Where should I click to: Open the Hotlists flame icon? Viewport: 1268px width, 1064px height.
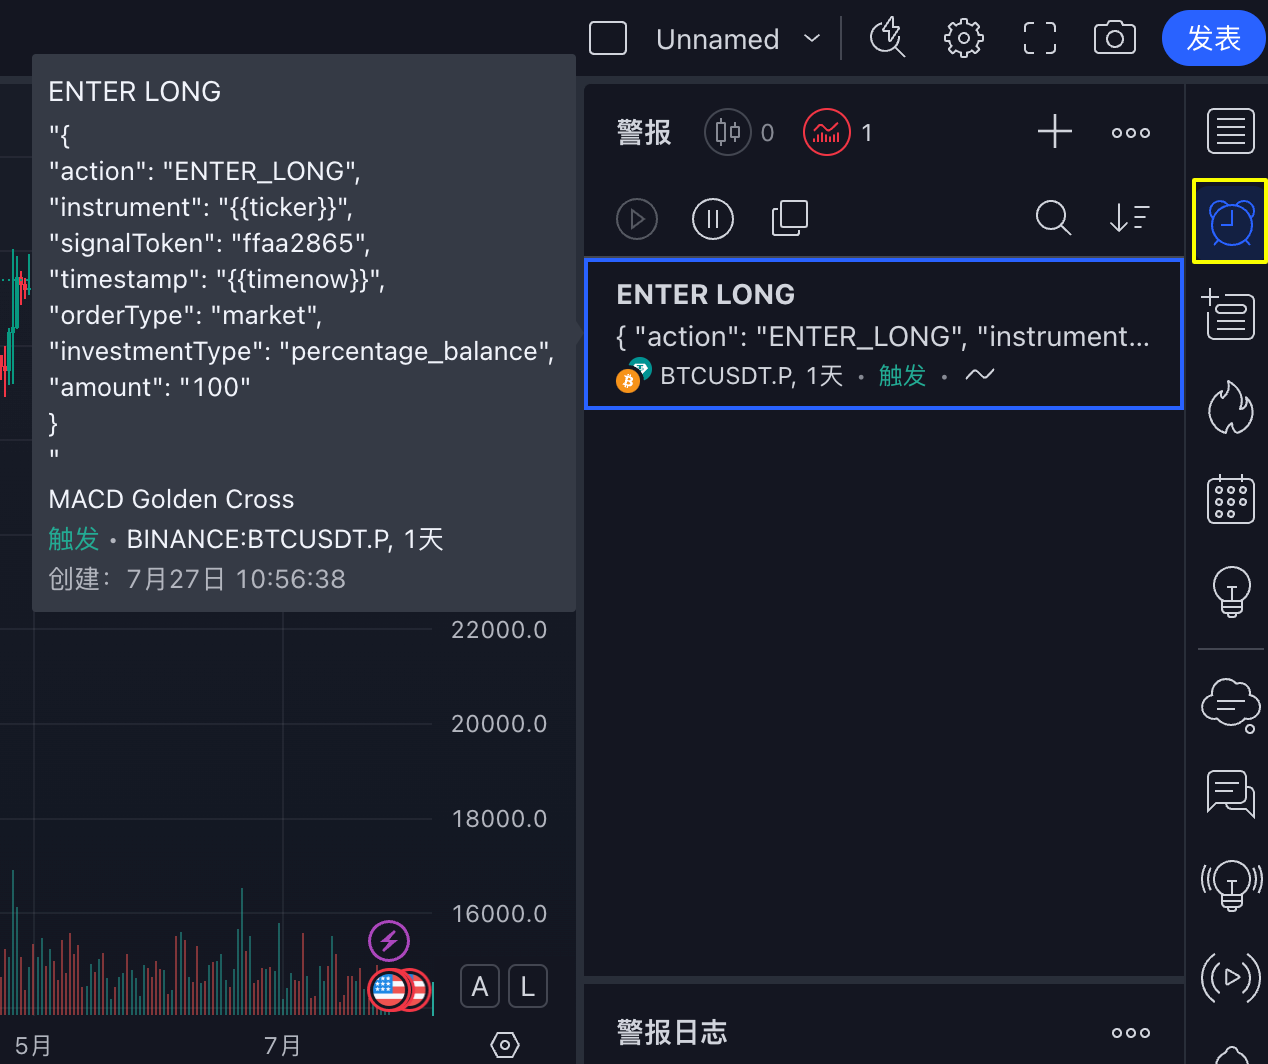pos(1230,408)
